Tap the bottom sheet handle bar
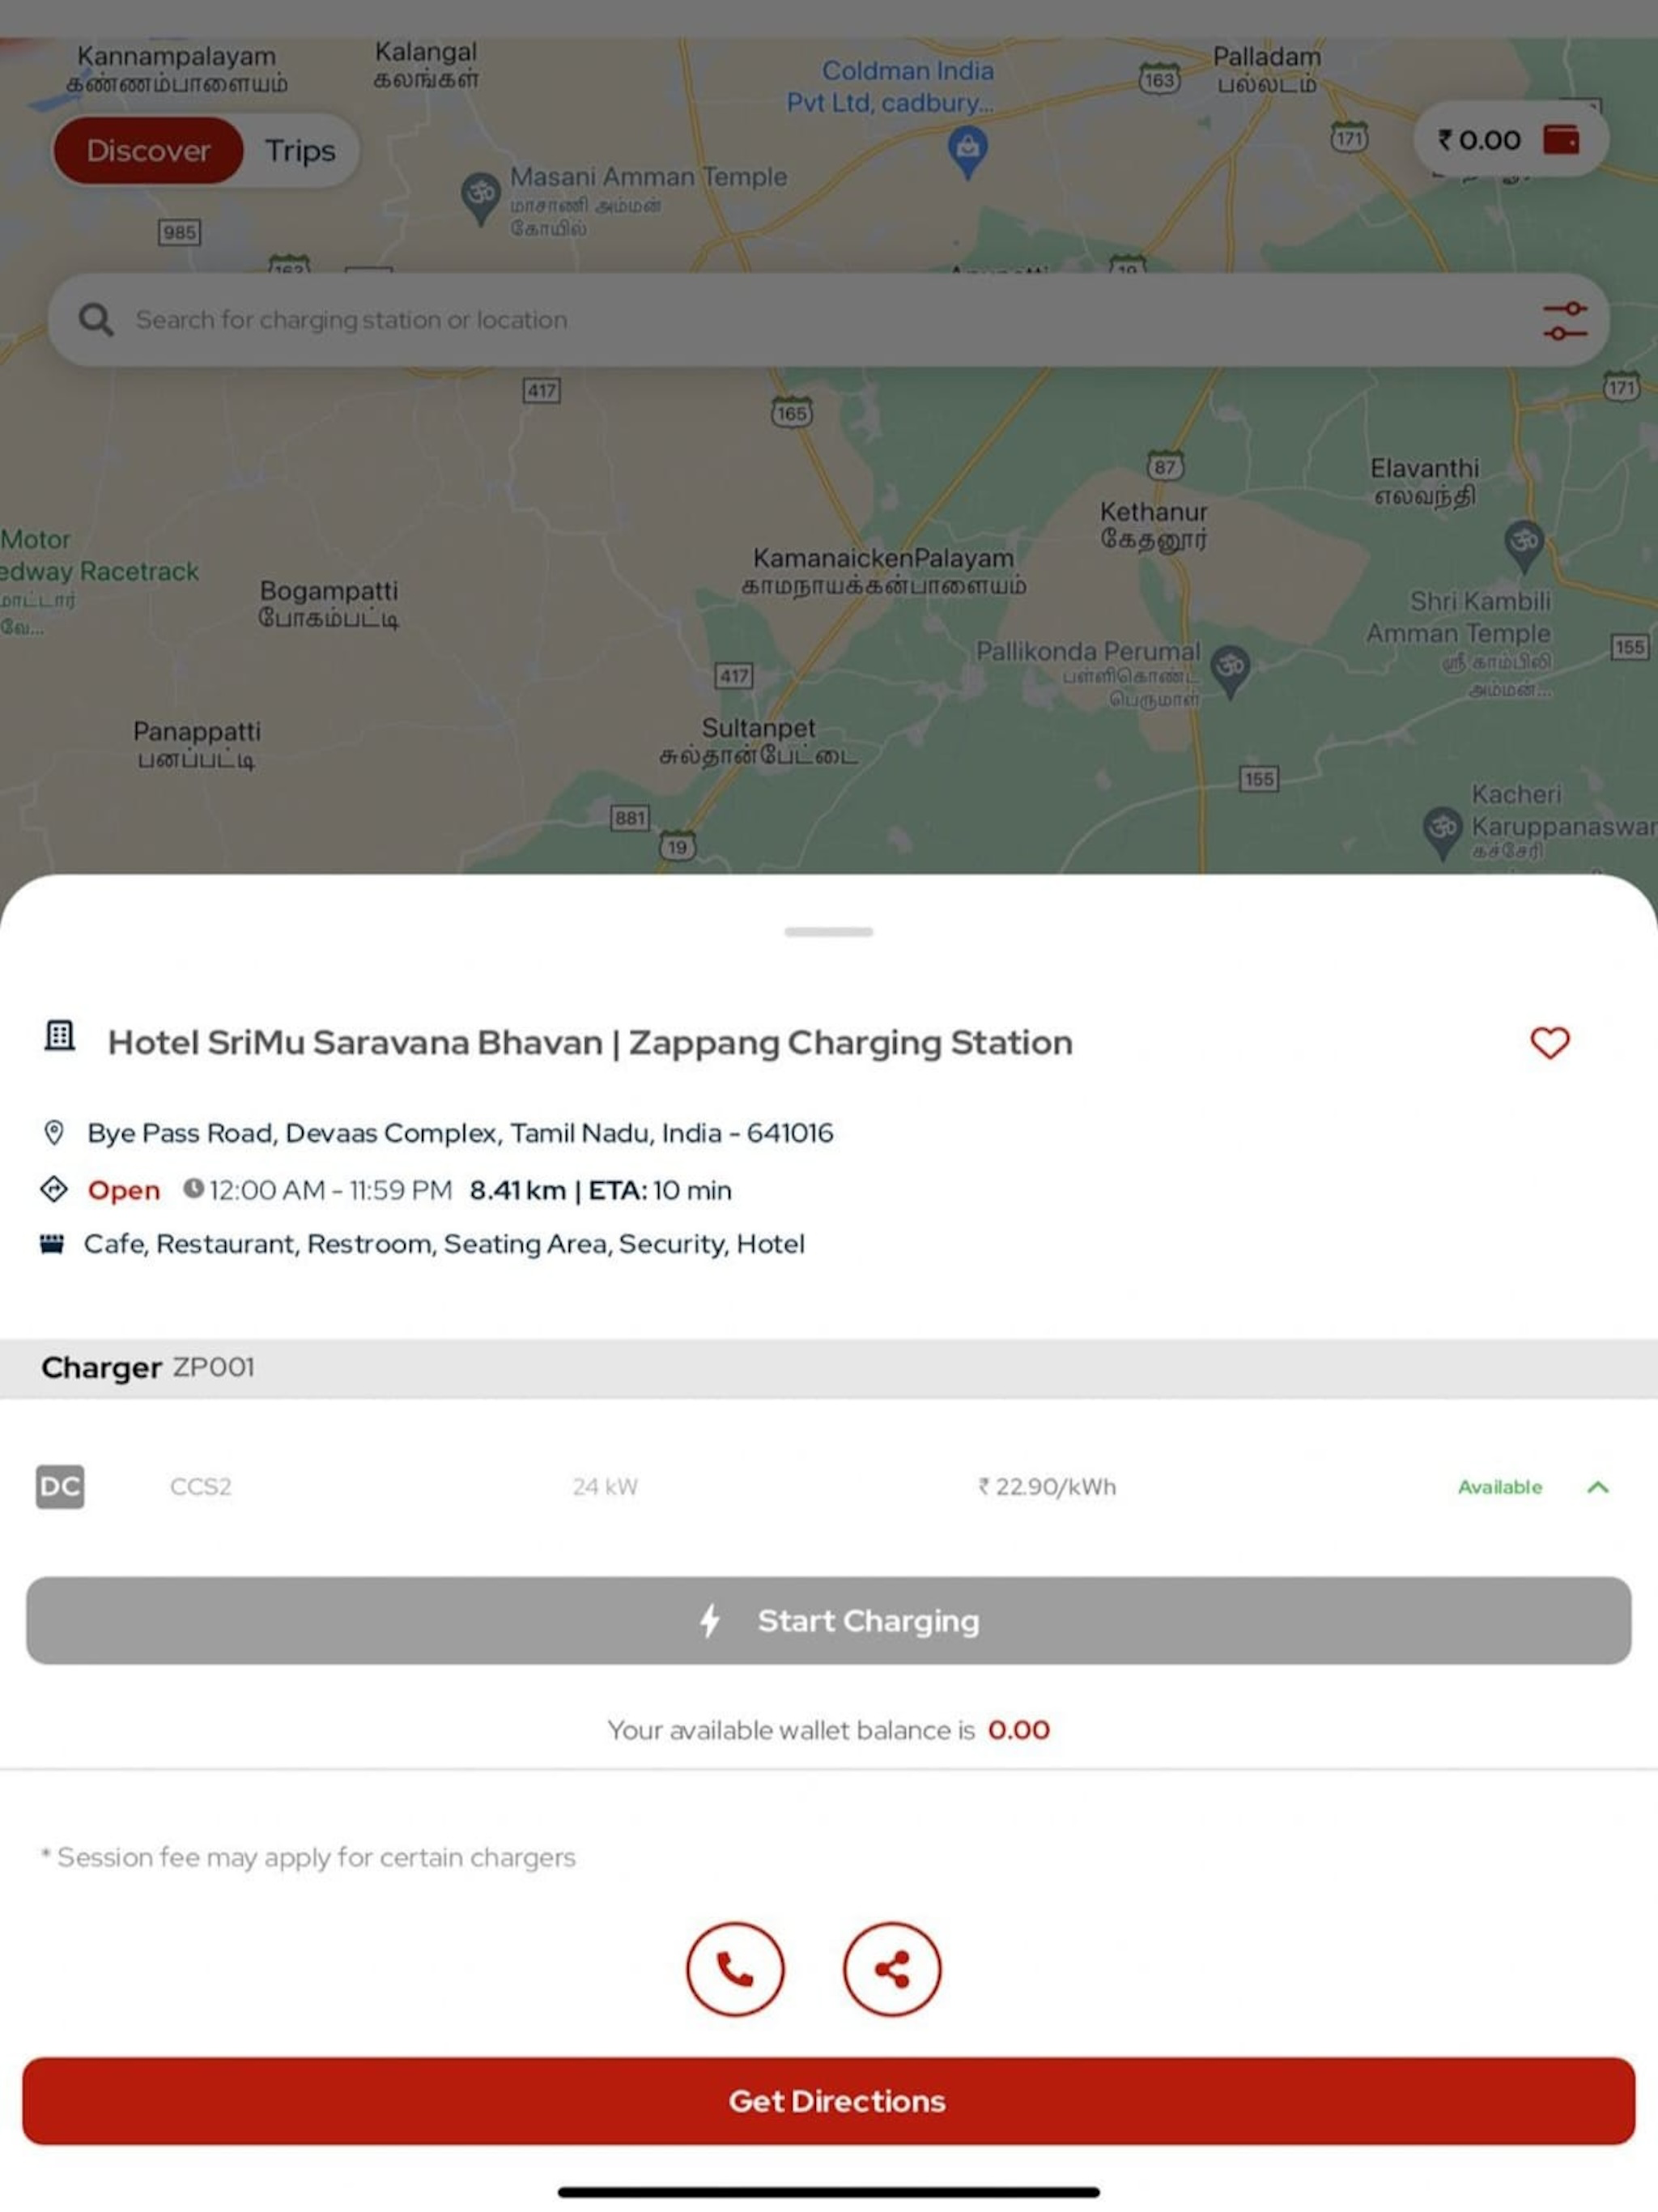The width and height of the screenshot is (1658, 2212). pos(829,932)
